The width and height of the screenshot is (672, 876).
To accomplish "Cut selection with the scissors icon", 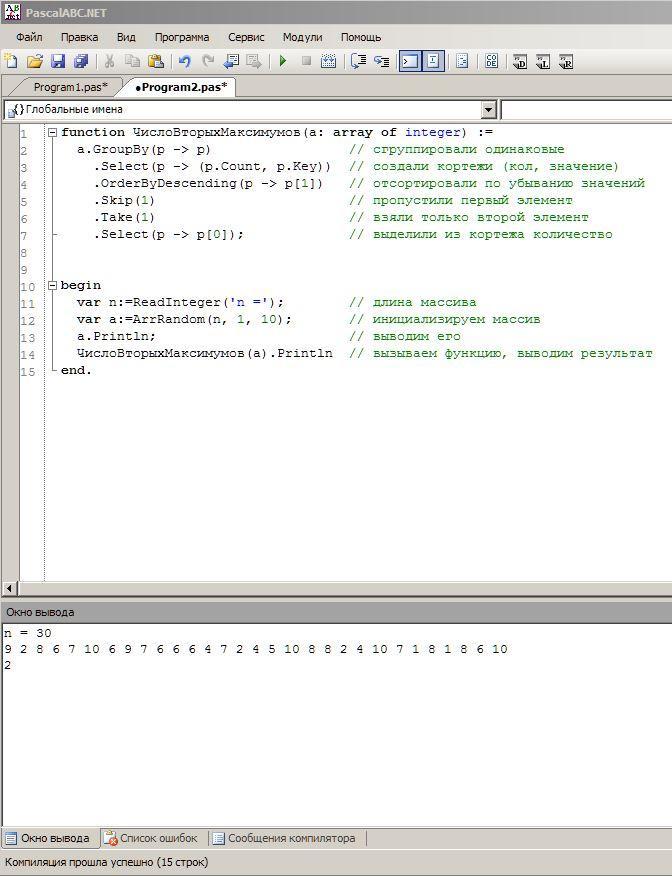I will 110,61.
